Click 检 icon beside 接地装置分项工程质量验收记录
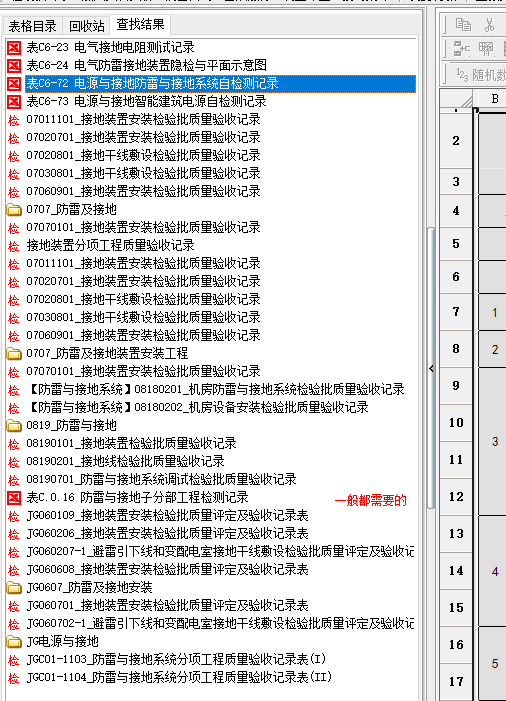This screenshot has height=701, width=506. [14, 246]
